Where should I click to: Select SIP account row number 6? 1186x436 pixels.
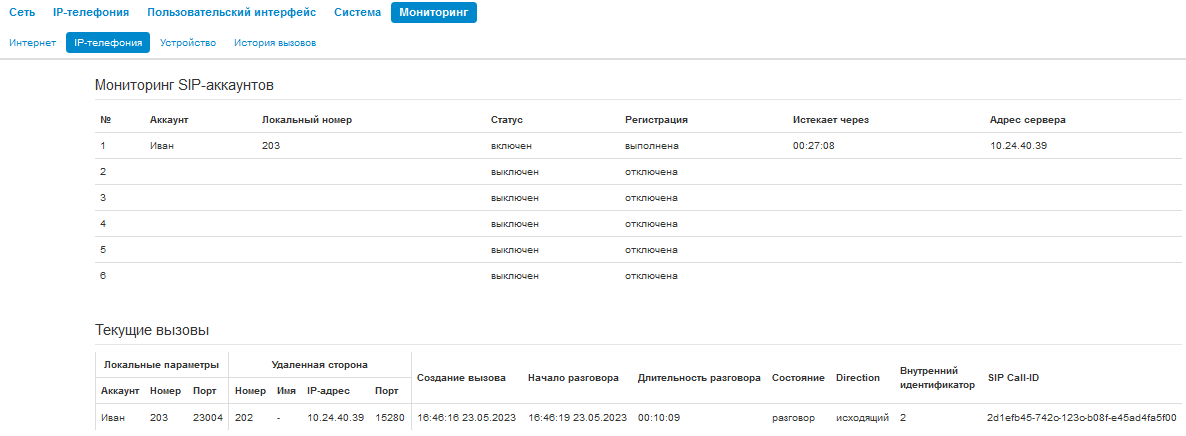[638, 276]
